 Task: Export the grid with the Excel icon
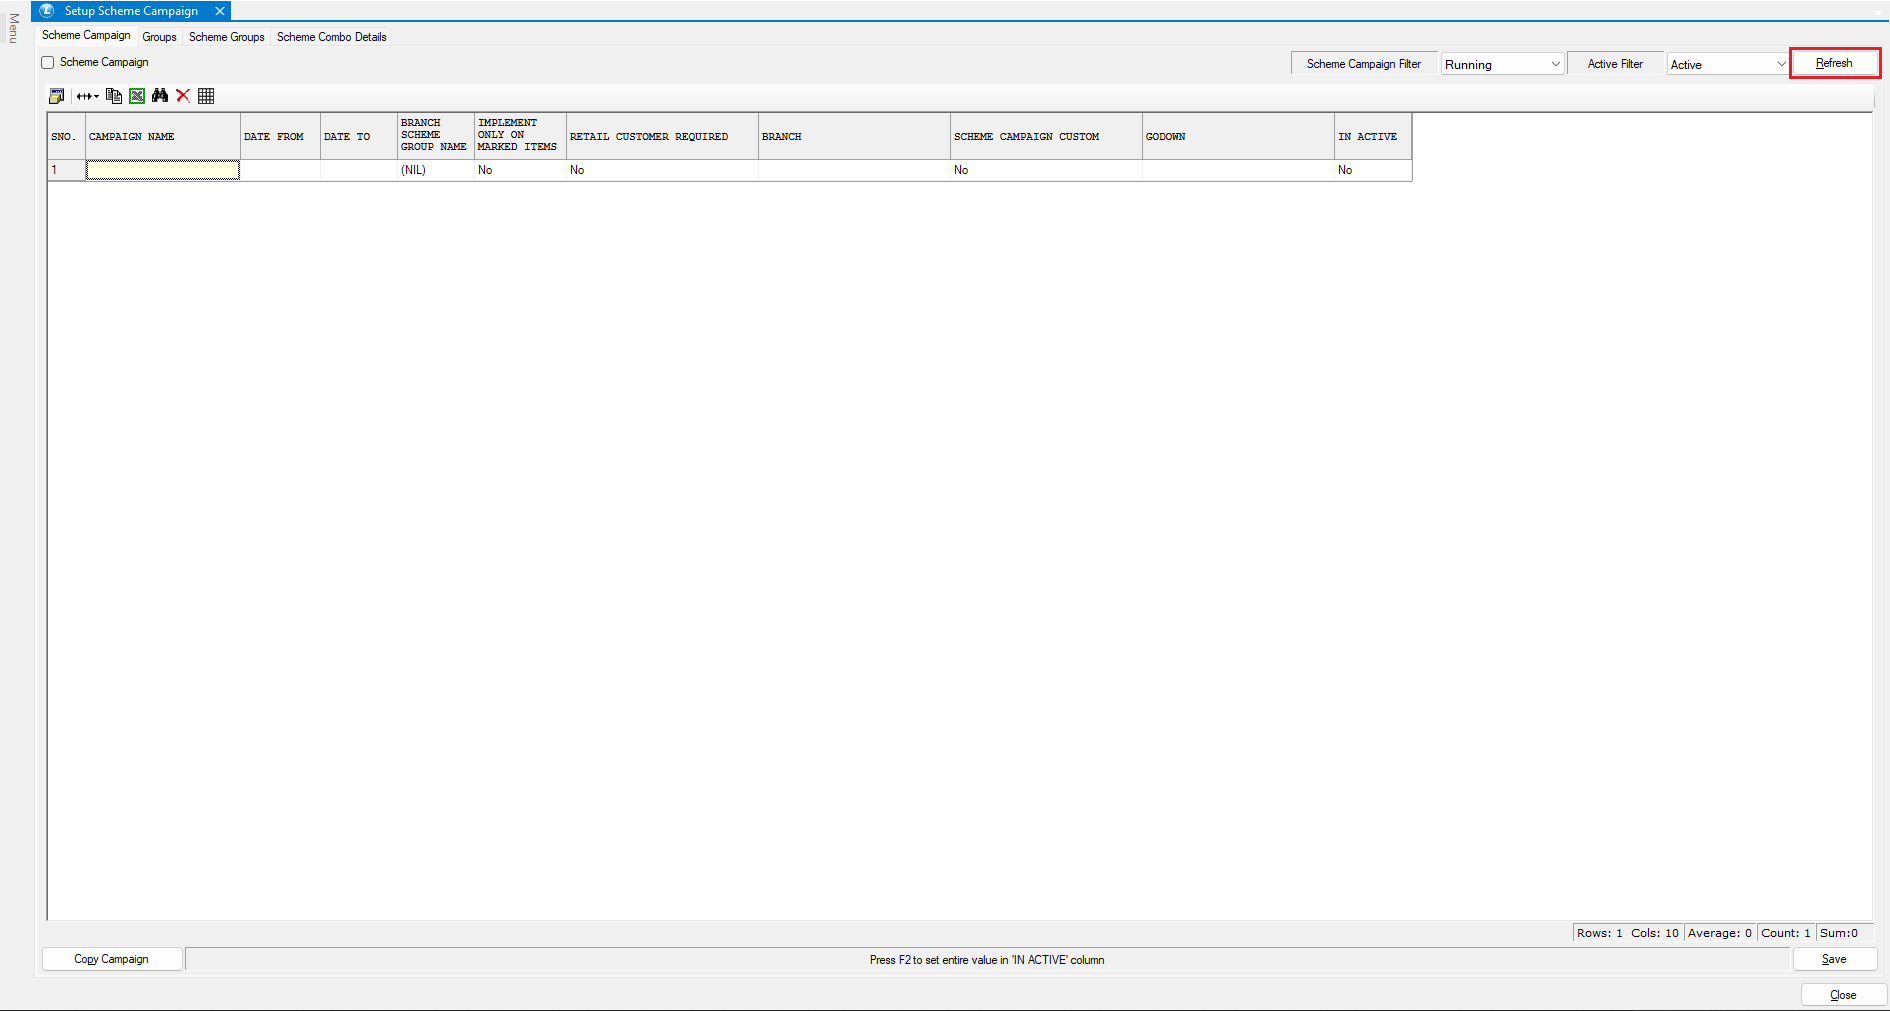pos(137,96)
